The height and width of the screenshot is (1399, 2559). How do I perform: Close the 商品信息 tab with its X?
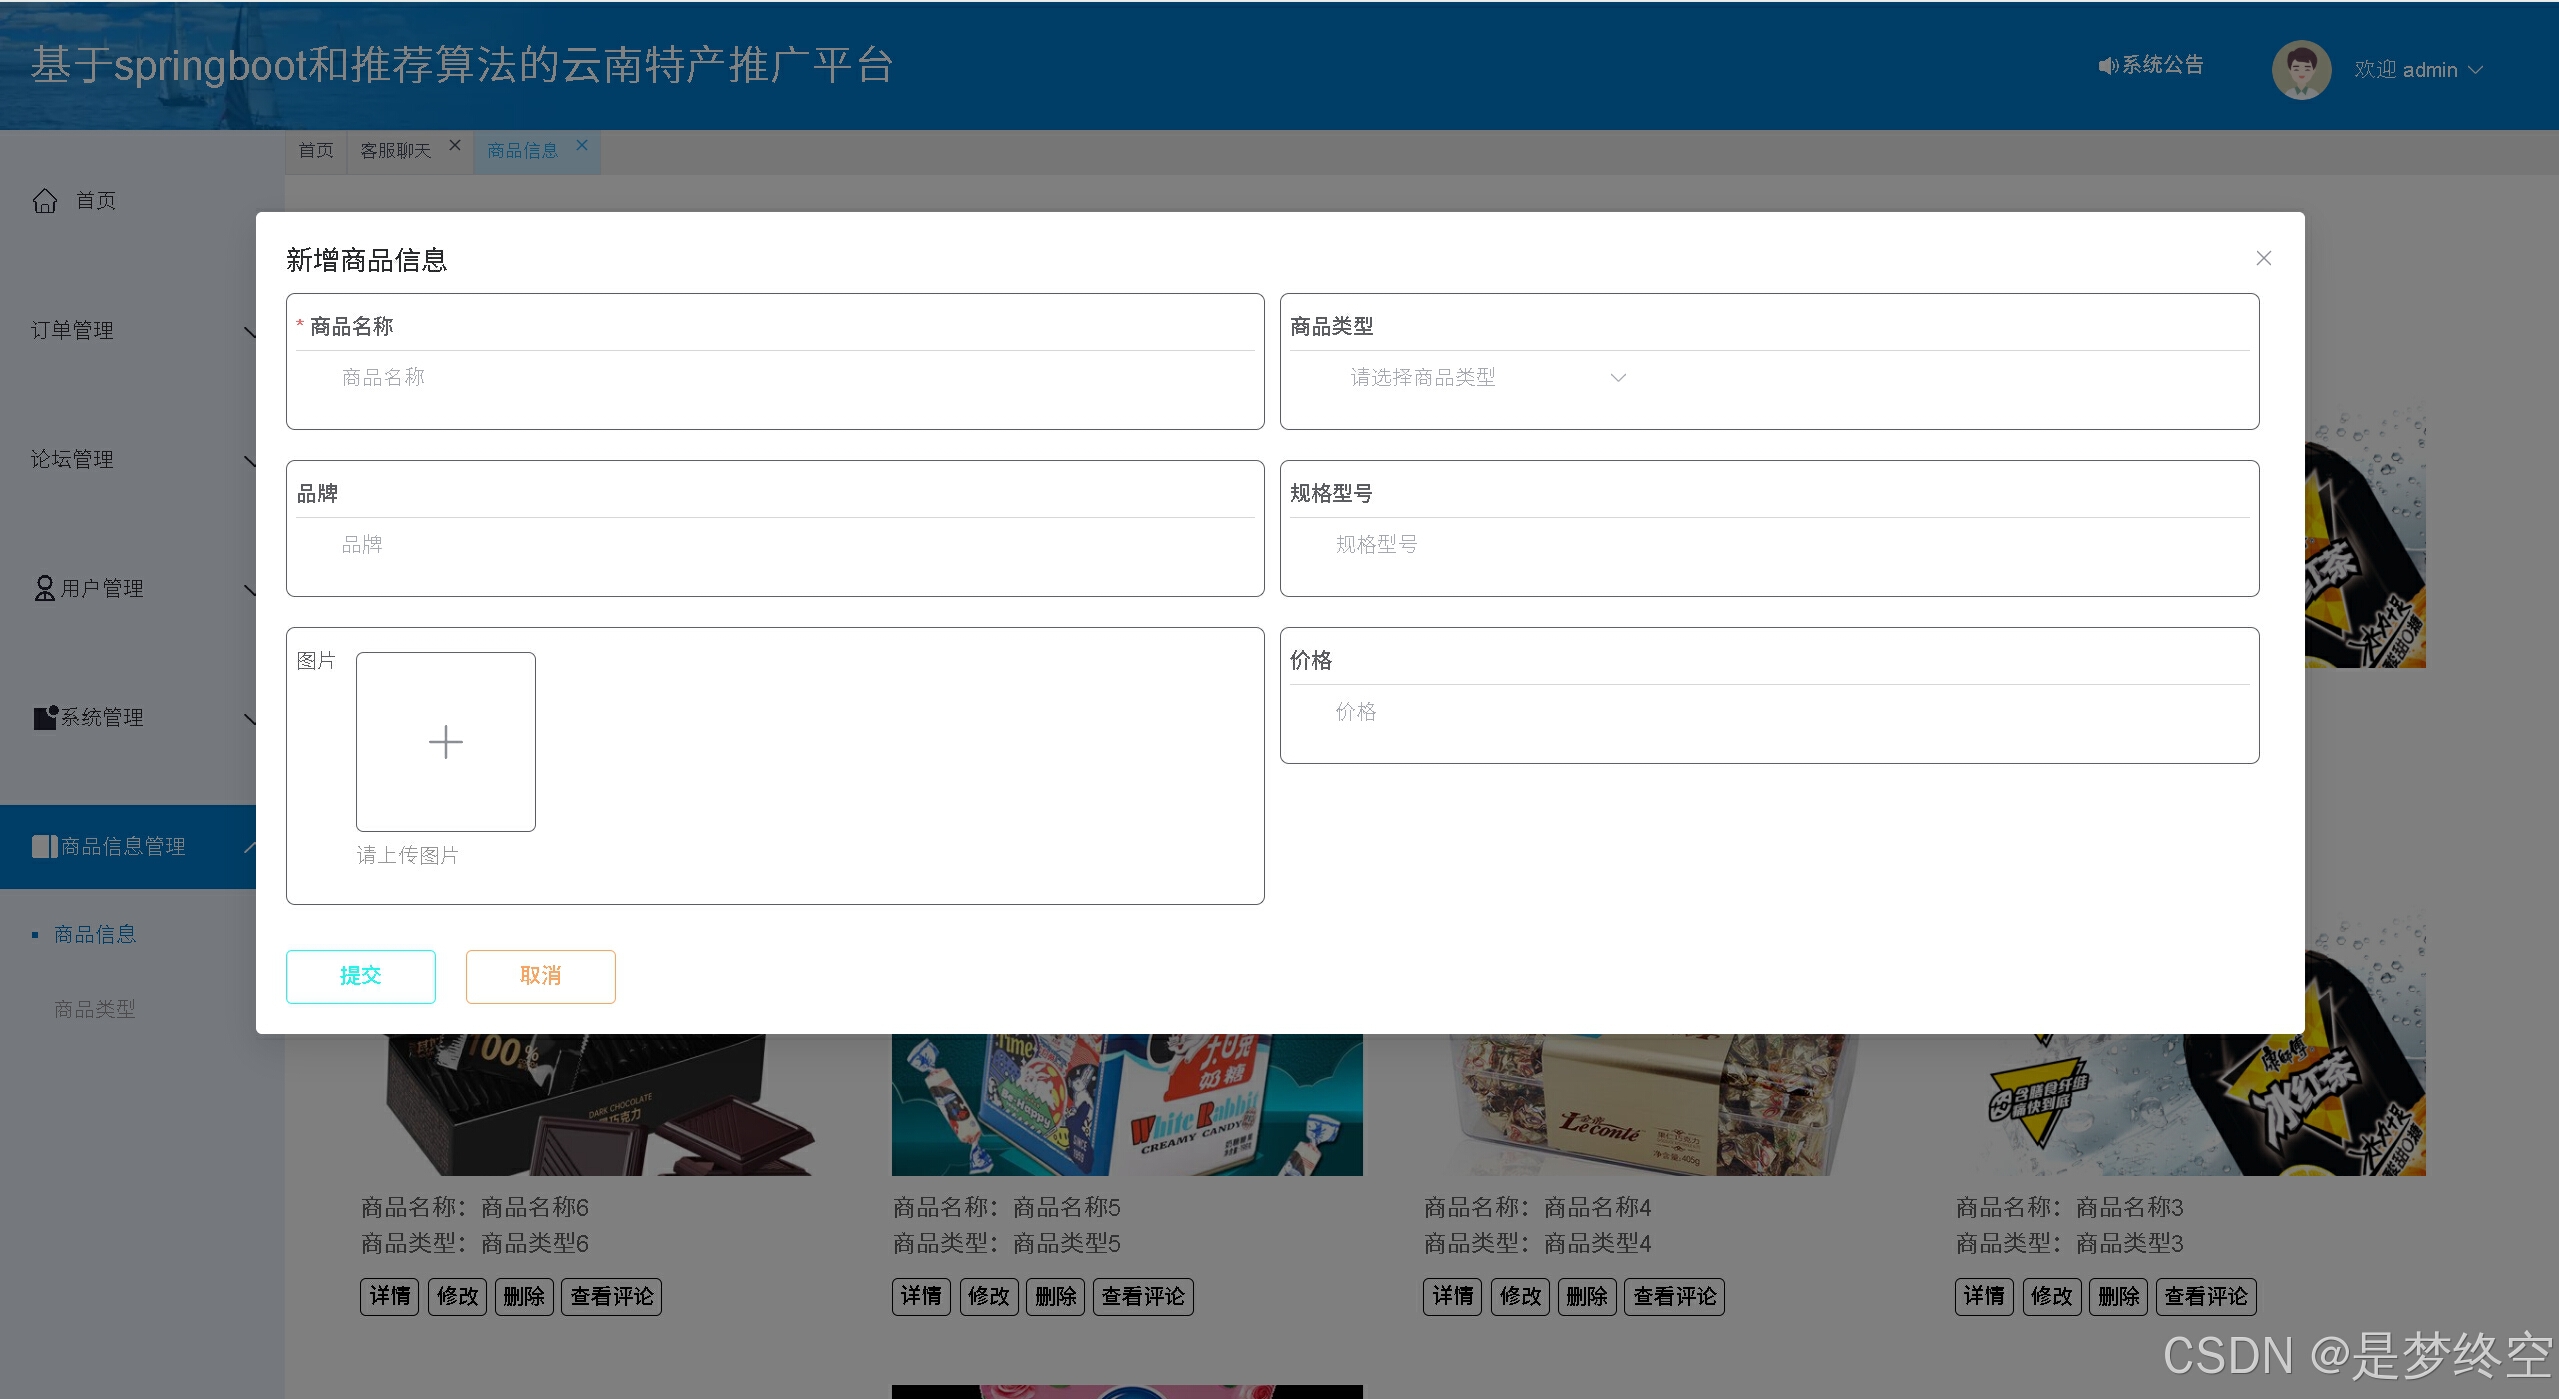[582, 145]
